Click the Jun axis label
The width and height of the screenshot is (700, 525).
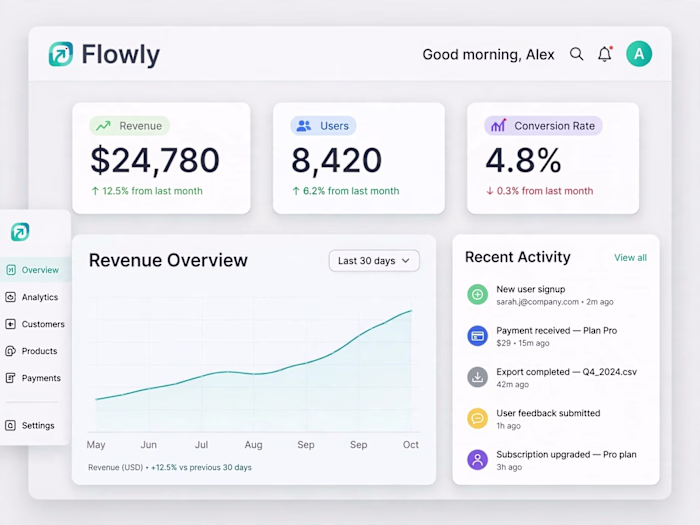pyautogui.click(x=149, y=445)
